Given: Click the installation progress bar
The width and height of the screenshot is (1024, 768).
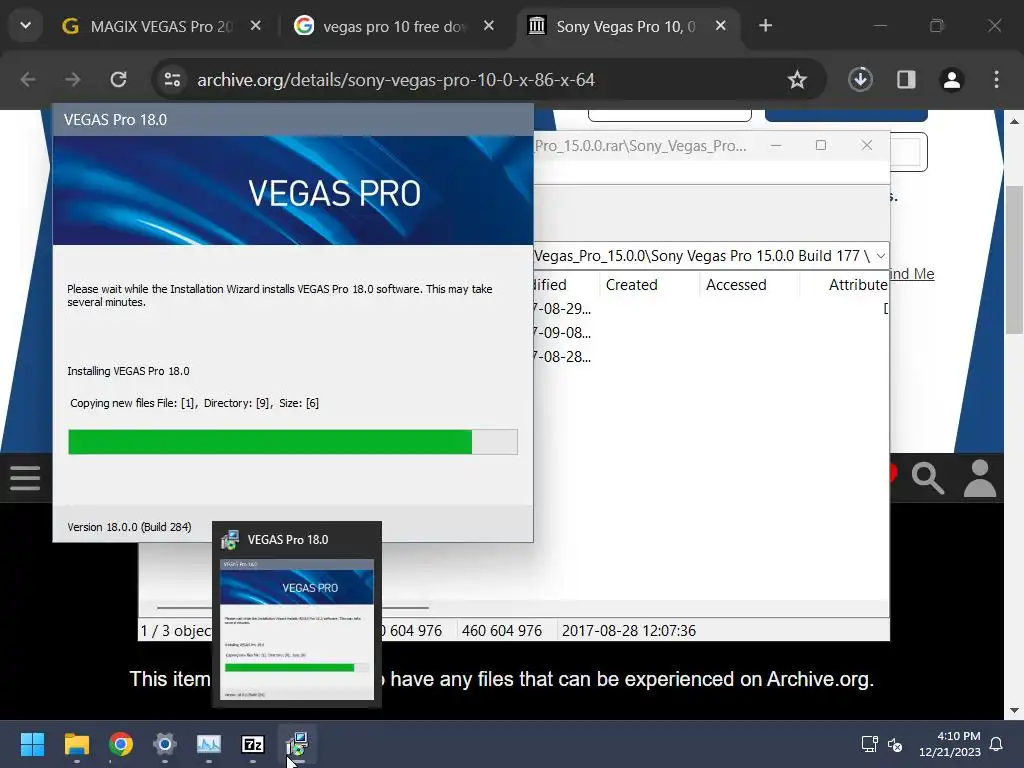Looking at the screenshot, I should [293, 442].
